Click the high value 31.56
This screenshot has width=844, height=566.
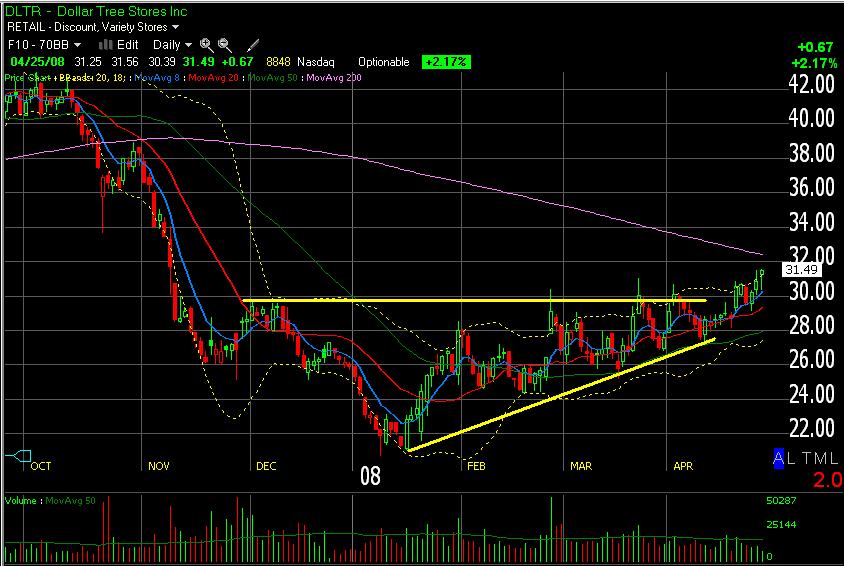click(x=125, y=62)
